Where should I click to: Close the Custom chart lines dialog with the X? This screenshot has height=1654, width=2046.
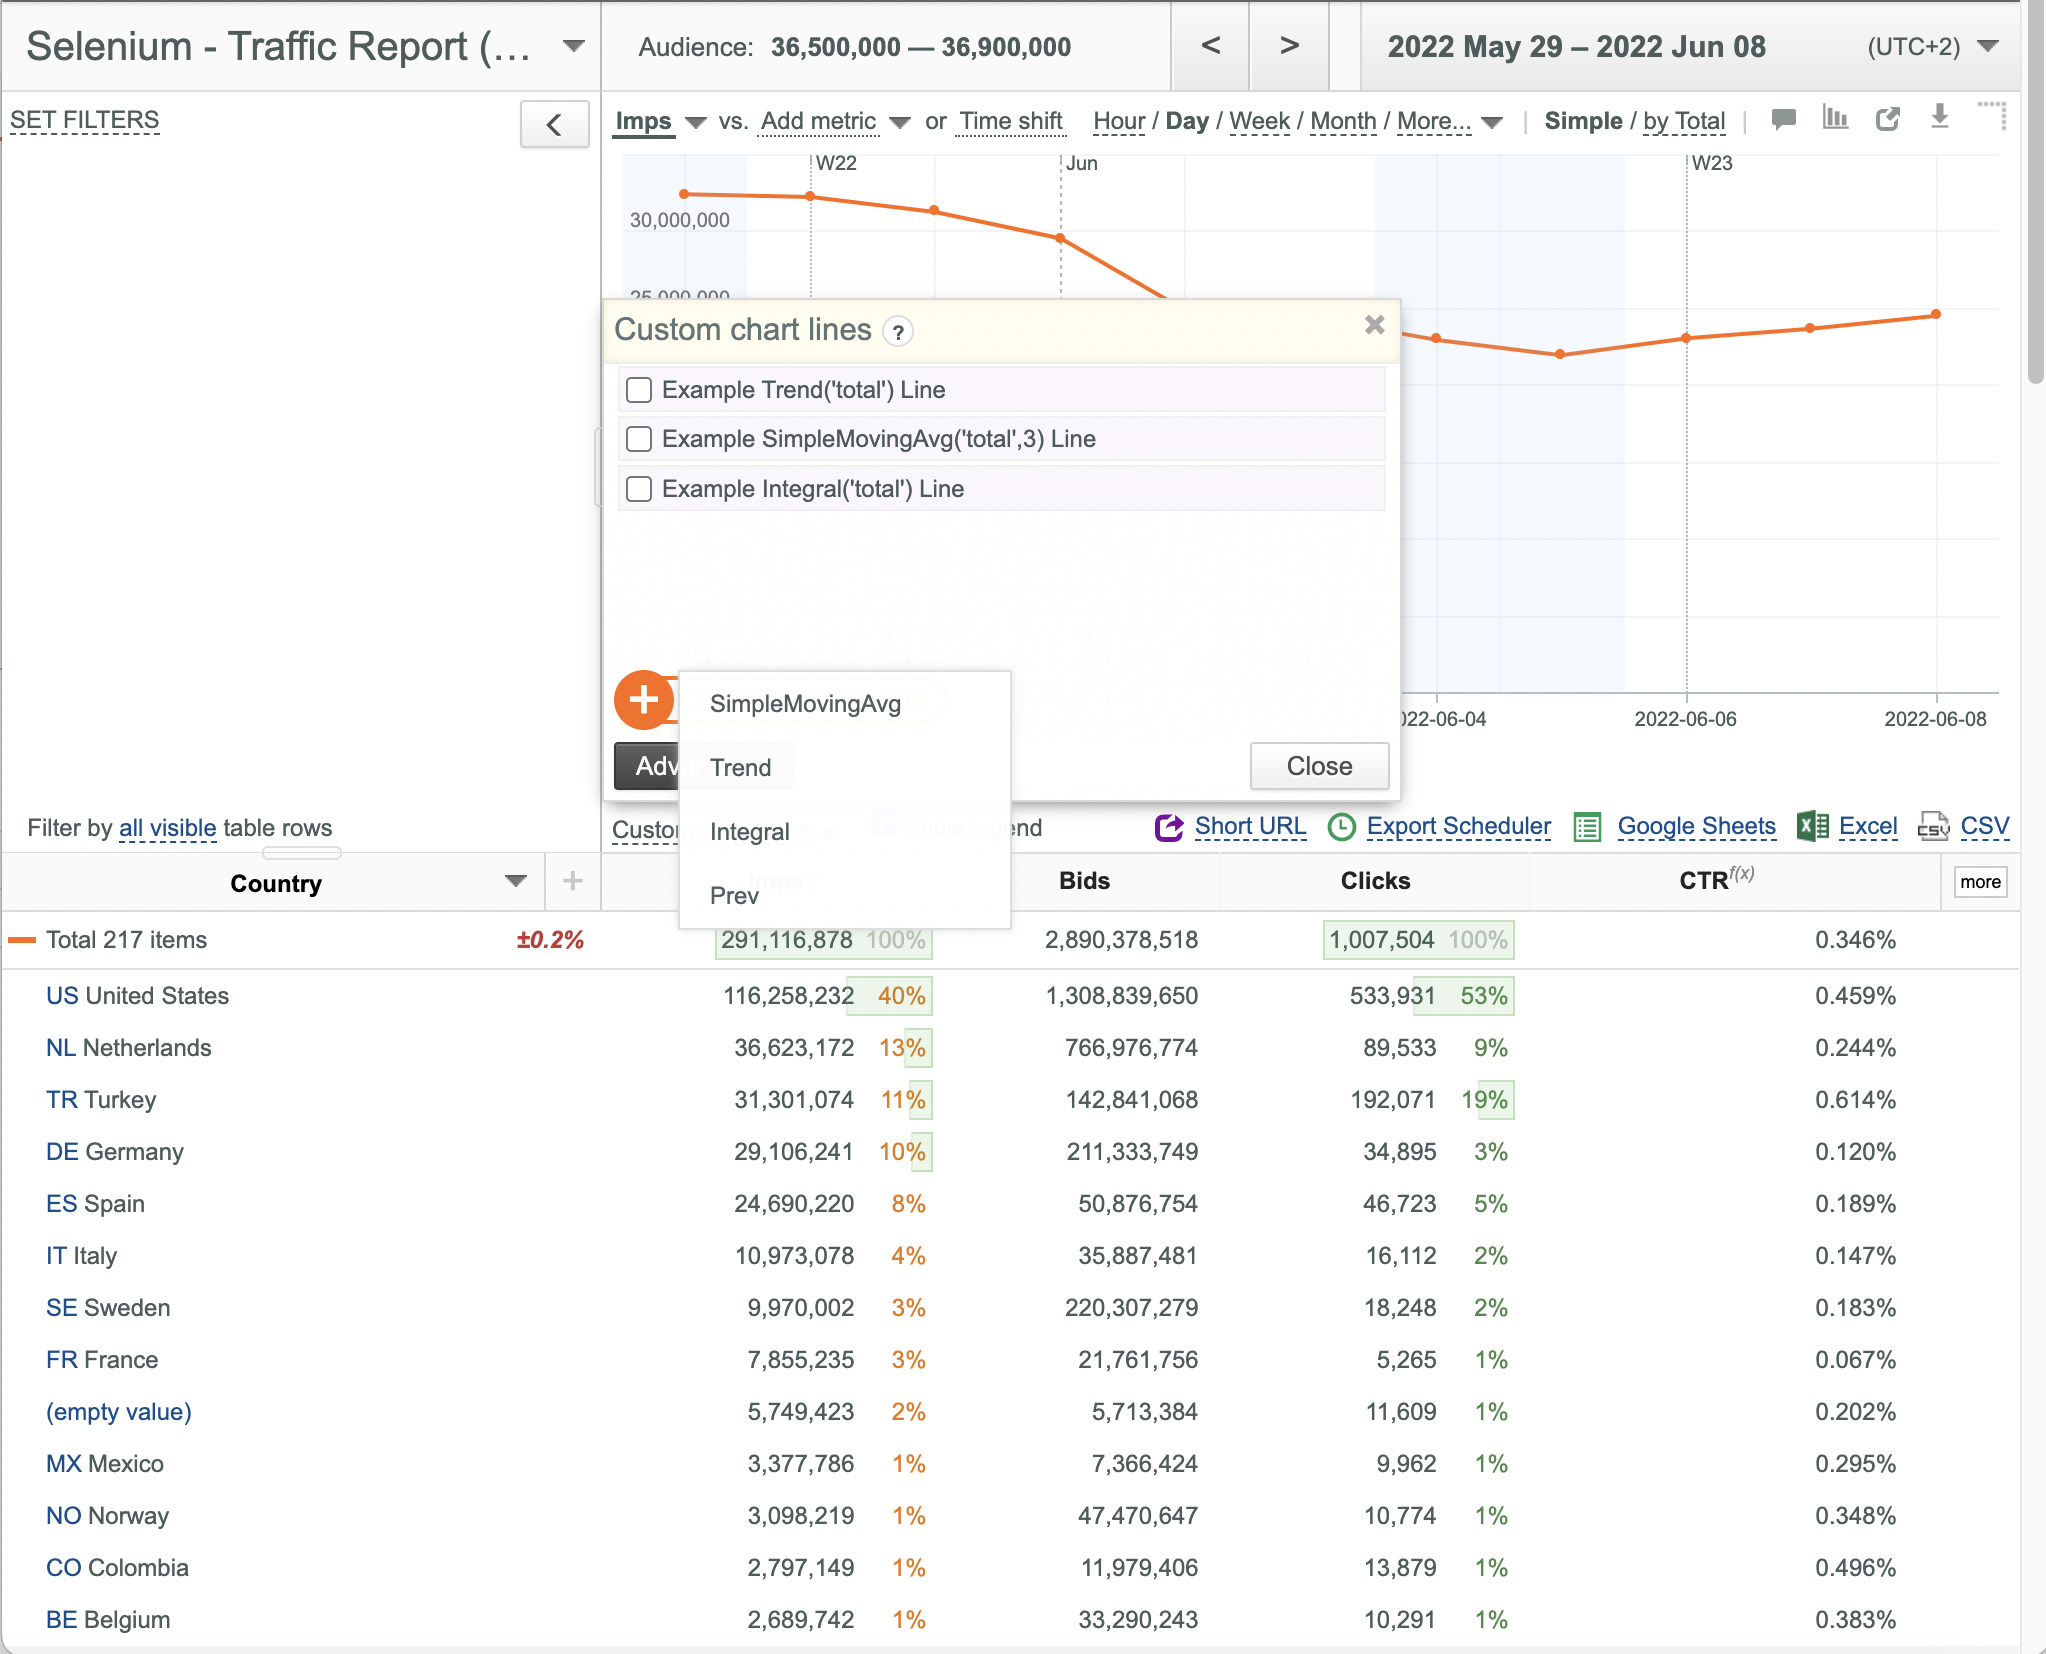(x=1375, y=325)
